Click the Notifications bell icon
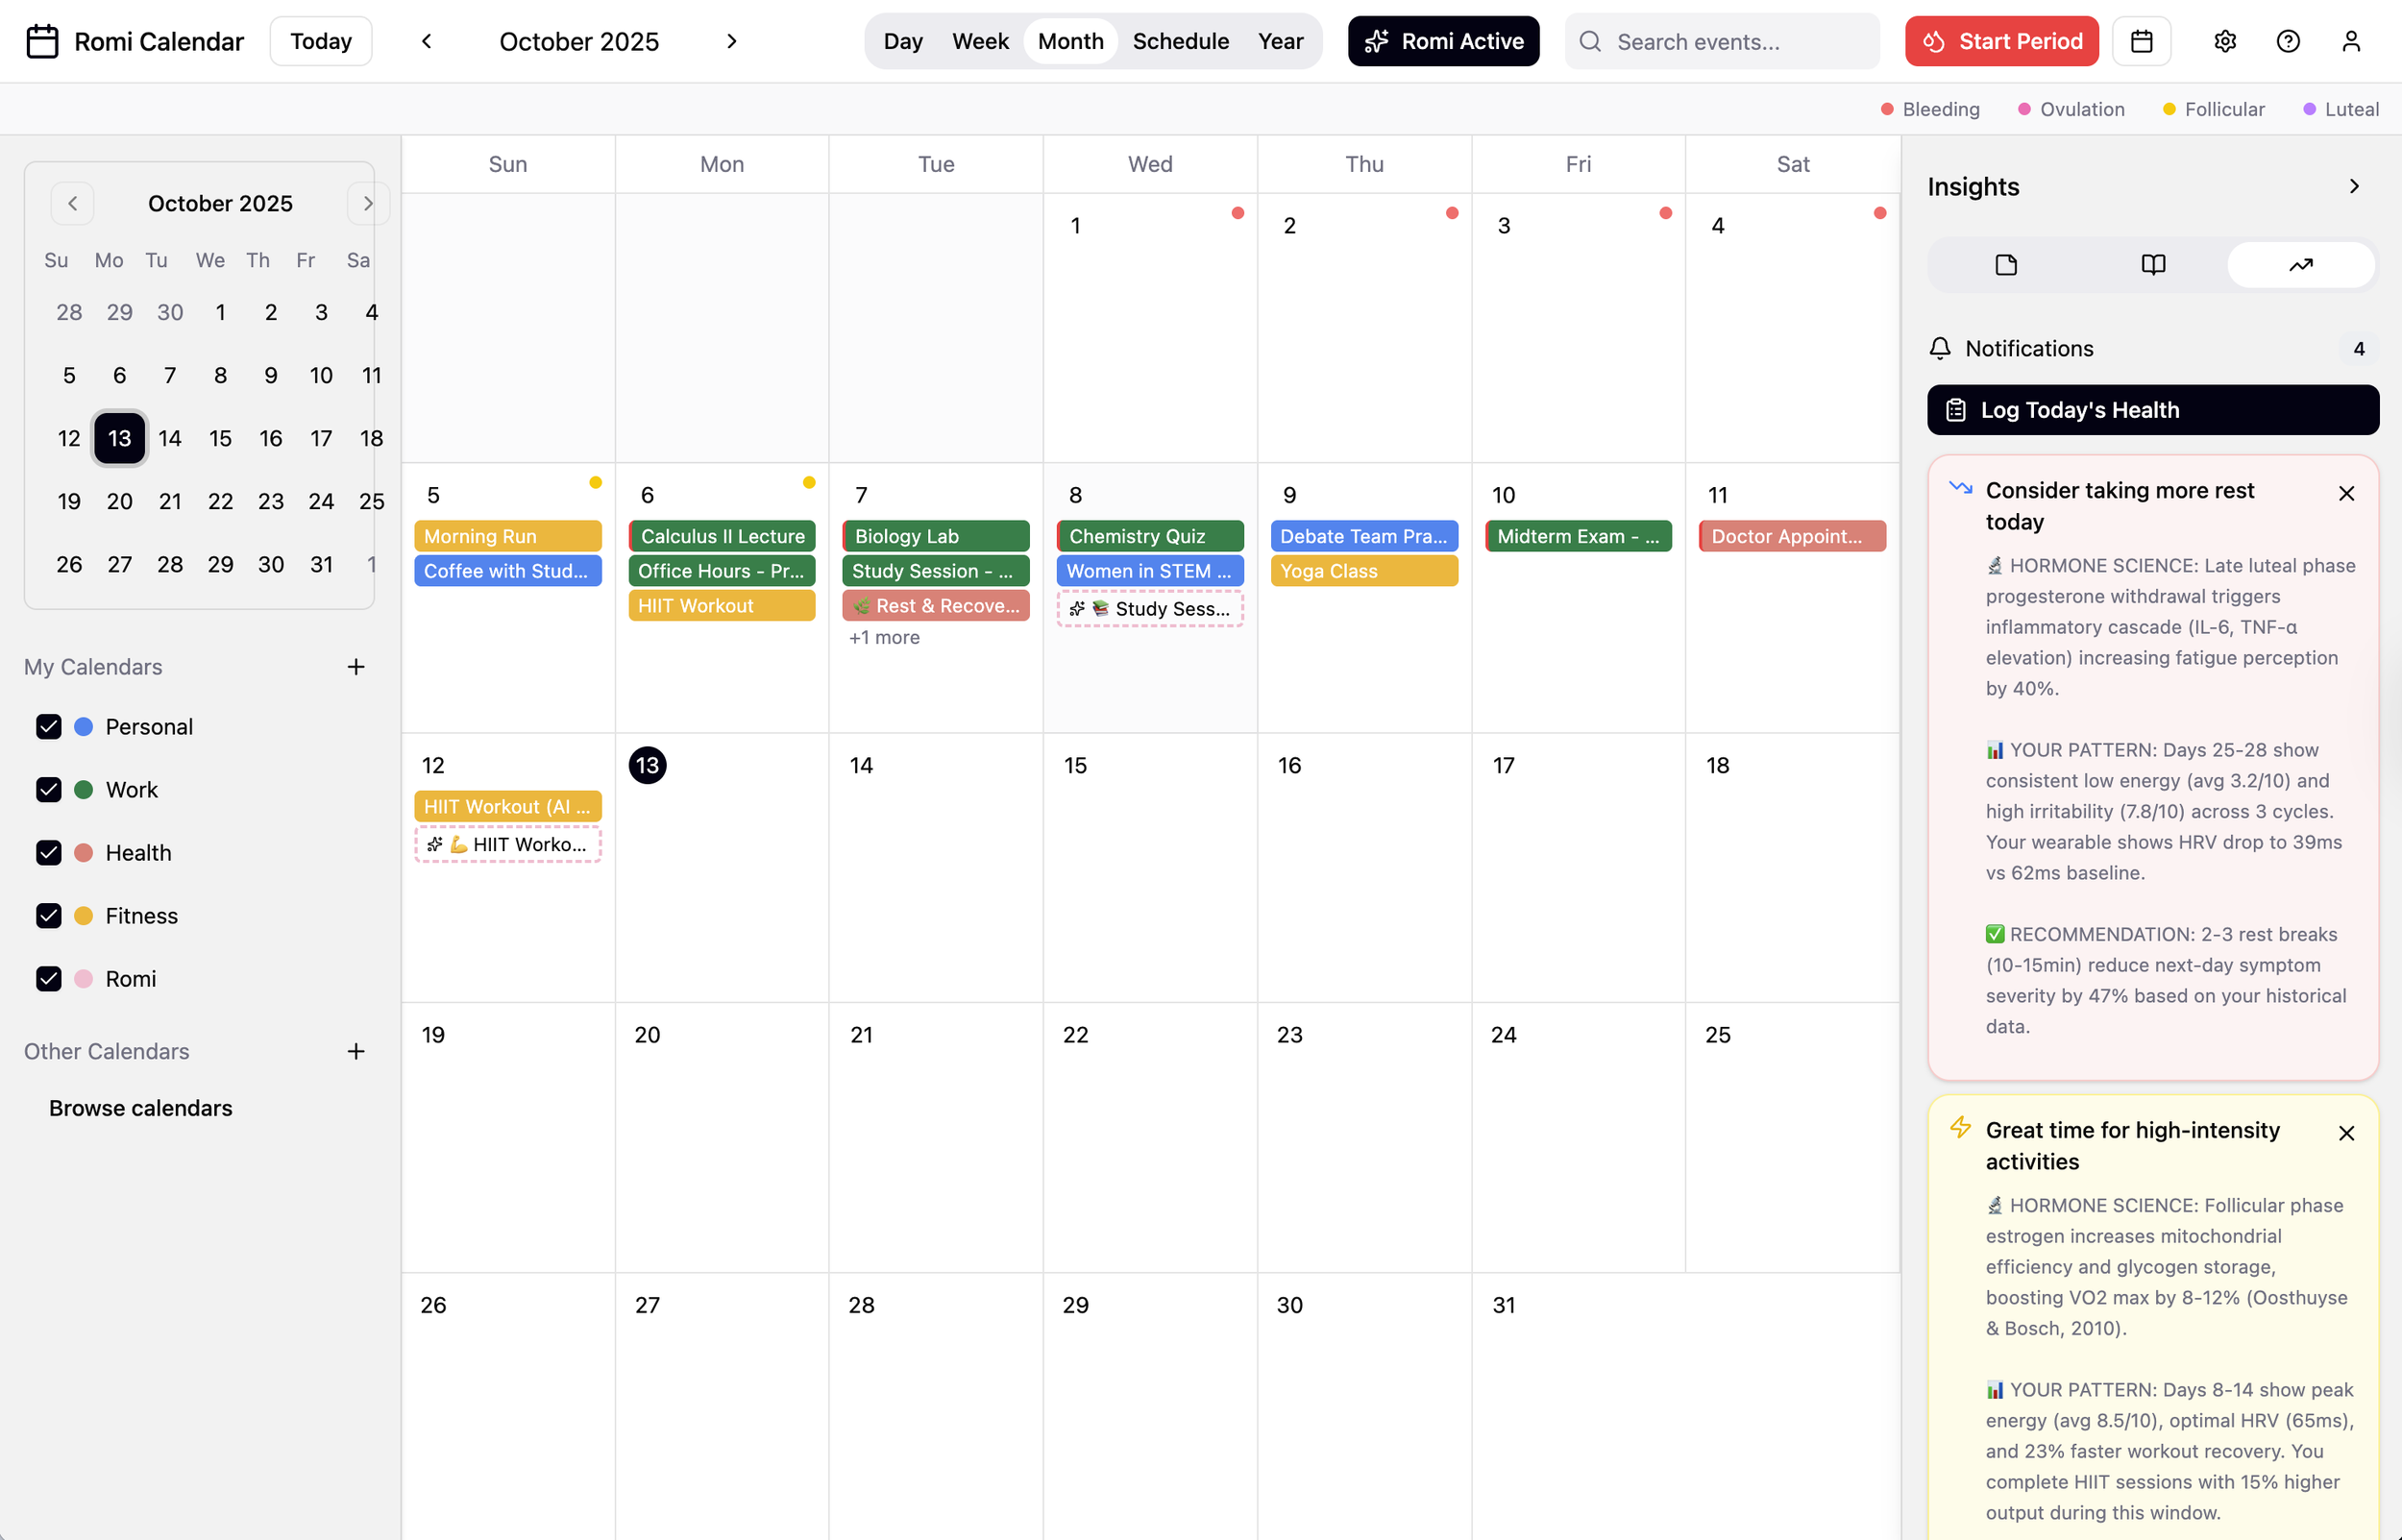 tap(1940, 348)
